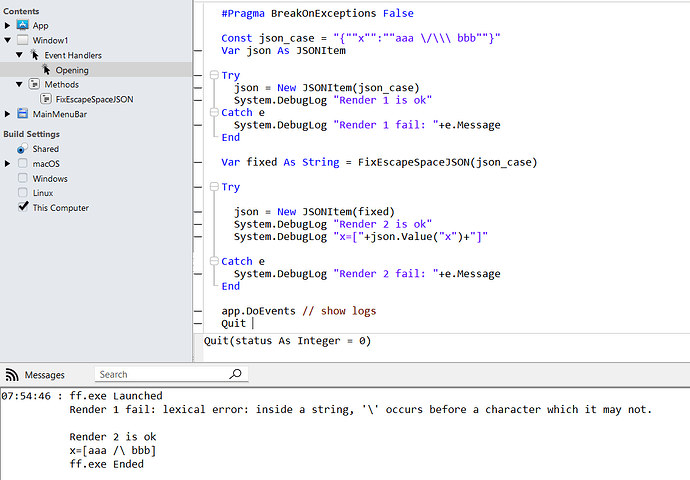Click the Build Settings section header
690x480 pixels.
point(31,134)
